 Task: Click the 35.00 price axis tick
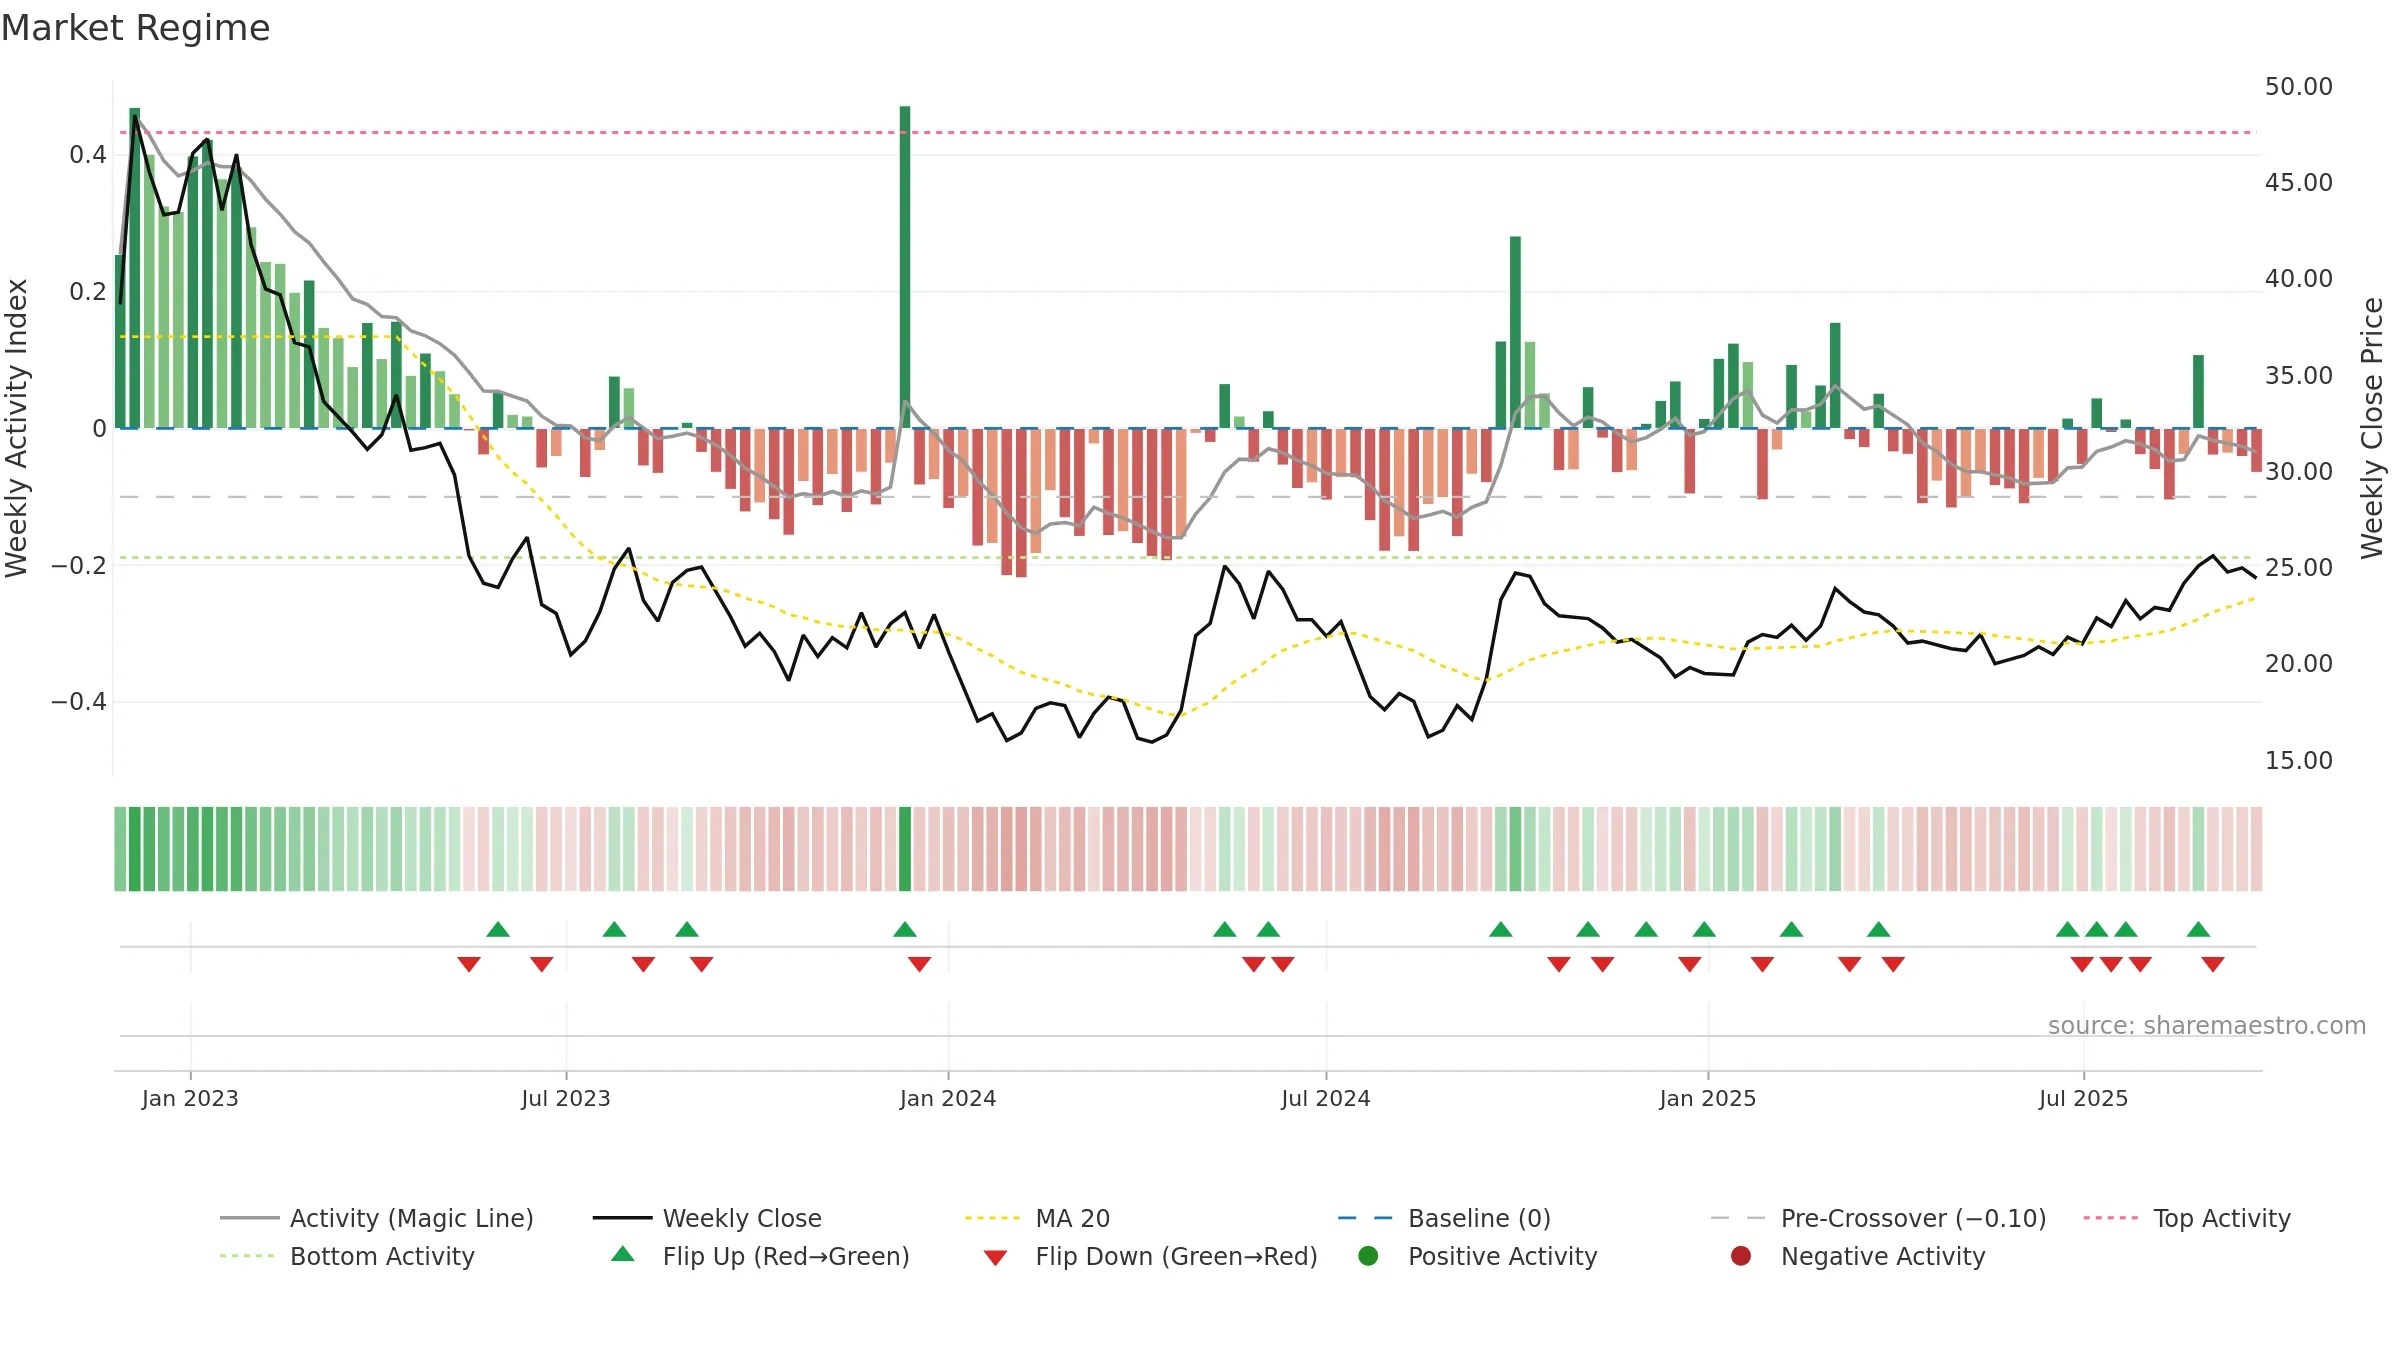pos(2299,376)
